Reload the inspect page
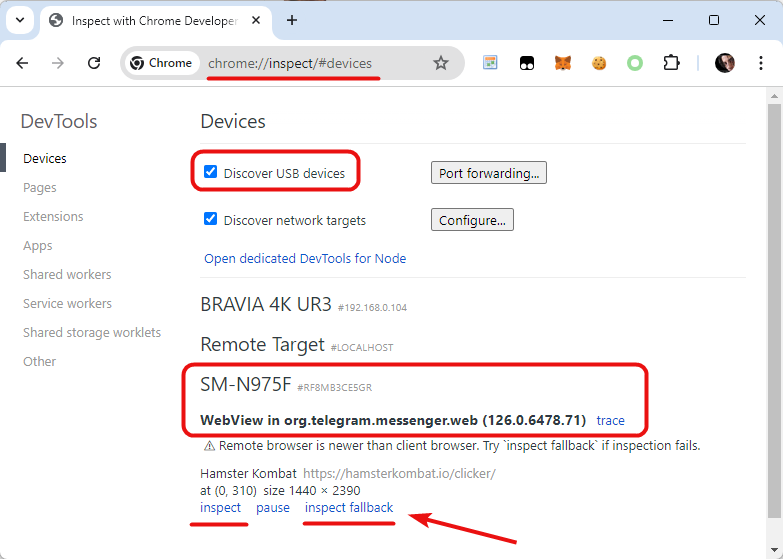This screenshot has width=783, height=559. (x=94, y=63)
